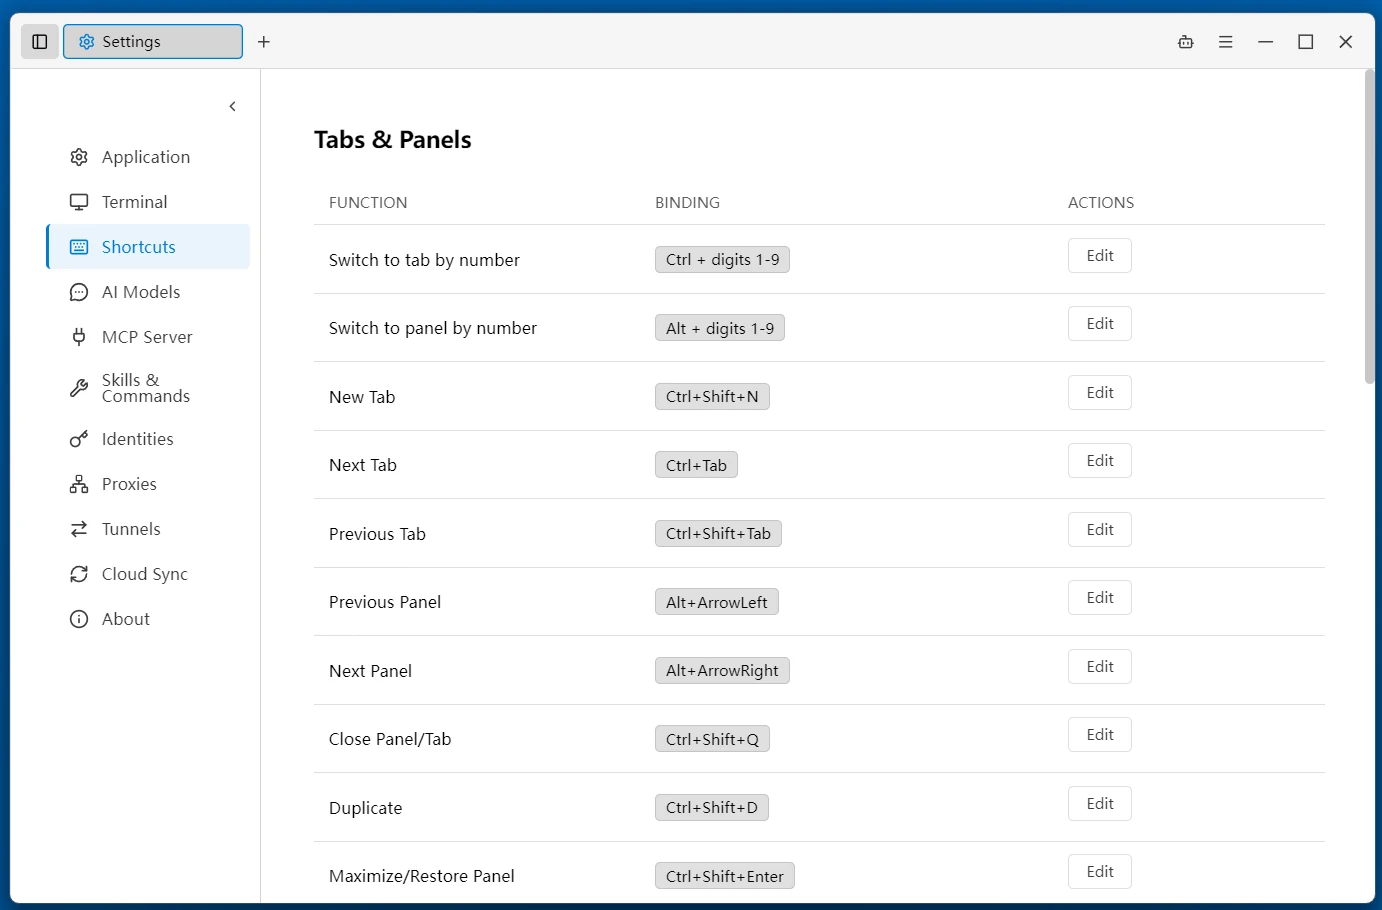Image resolution: width=1382 pixels, height=910 pixels.
Task: Click the Ctrl+Tab binding badge
Action: (x=696, y=465)
